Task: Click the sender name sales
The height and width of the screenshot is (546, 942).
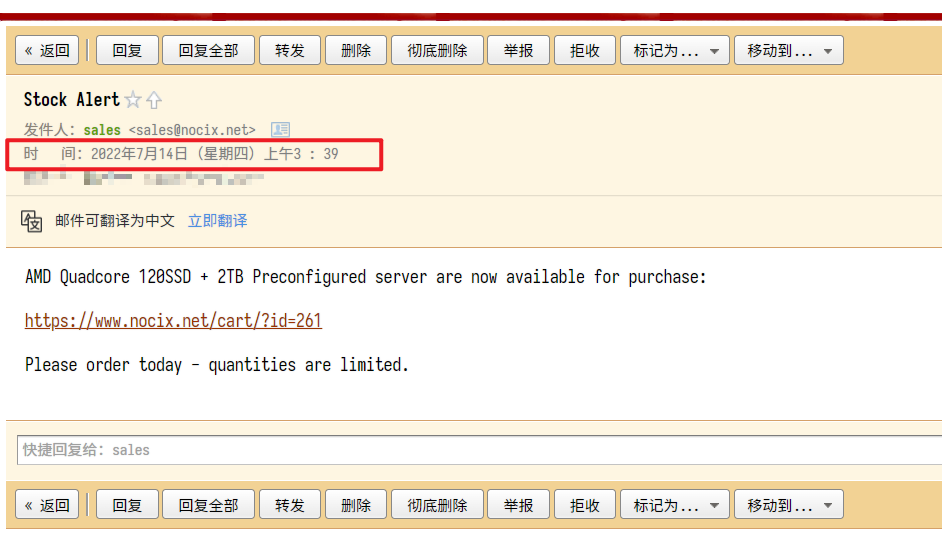Action: [x=102, y=130]
